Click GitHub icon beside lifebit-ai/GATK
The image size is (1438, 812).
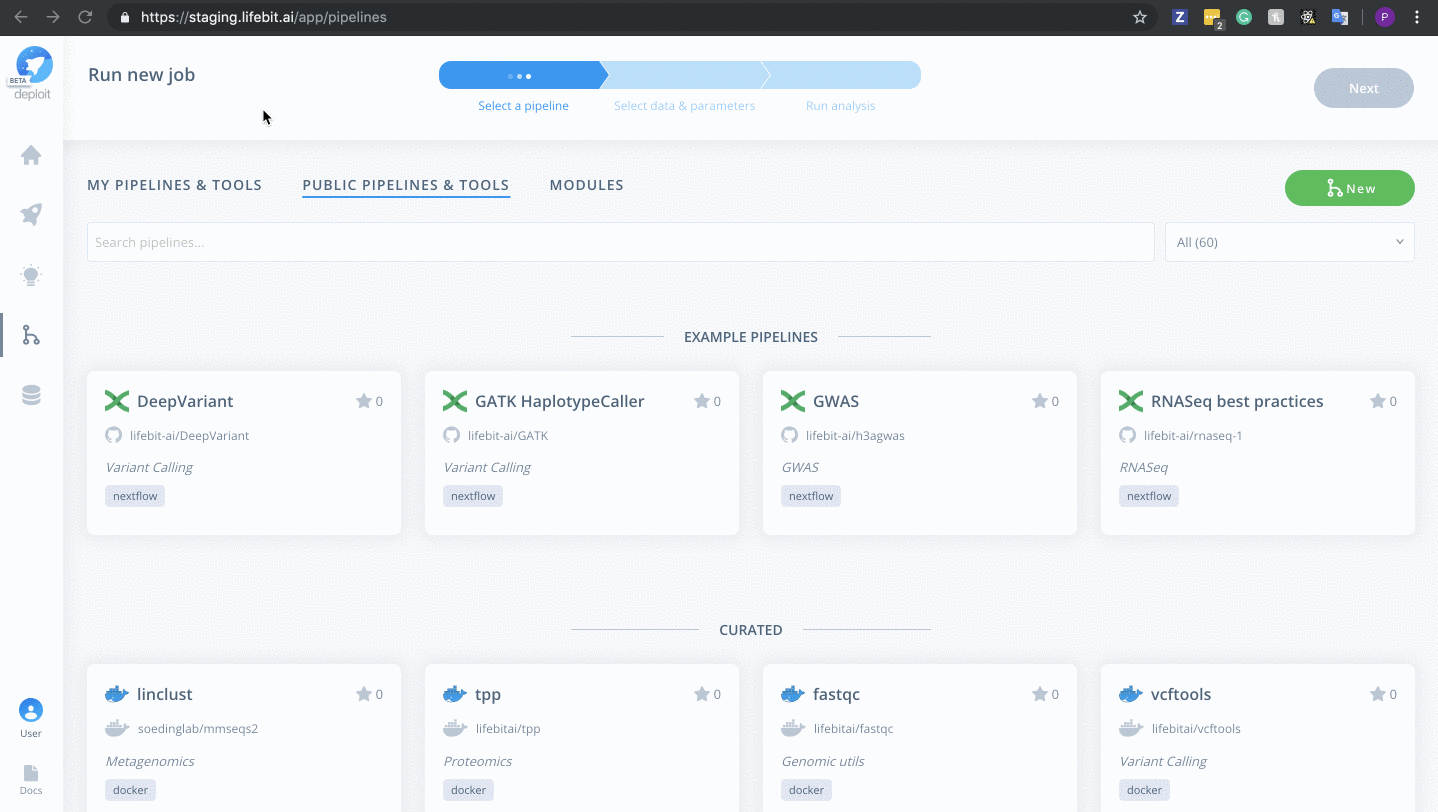(452, 435)
